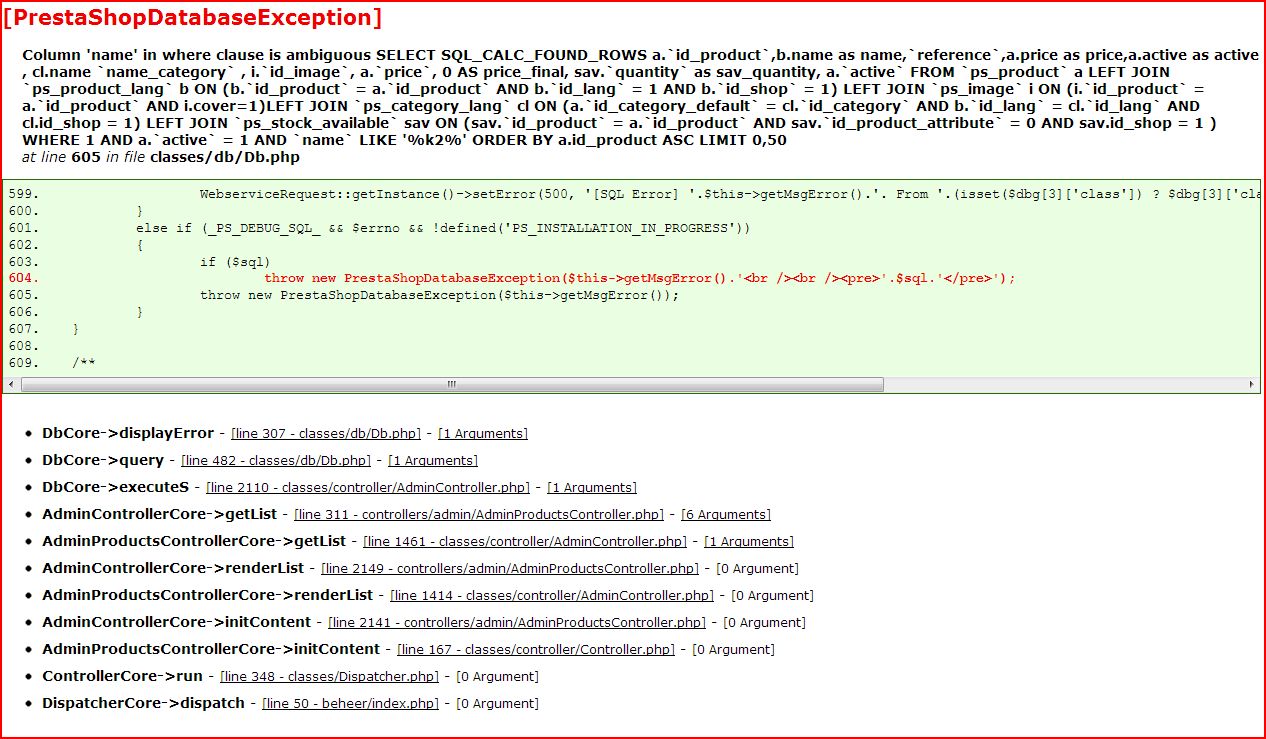Open link line 348 - classes/Dispatcher.php

[x=329, y=677]
